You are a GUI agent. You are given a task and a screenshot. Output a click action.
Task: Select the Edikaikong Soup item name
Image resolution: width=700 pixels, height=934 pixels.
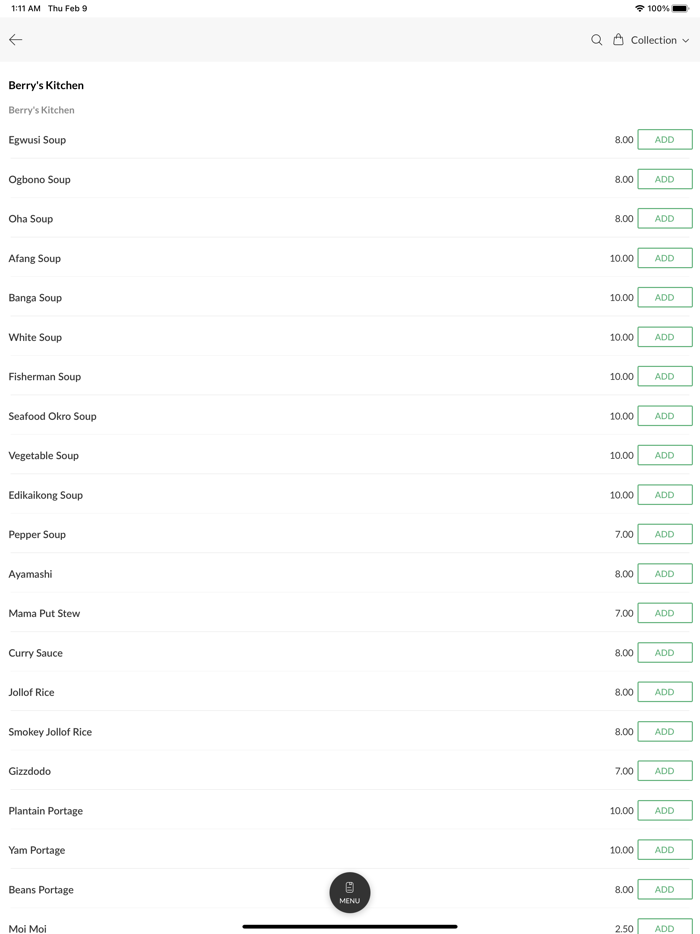(46, 495)
